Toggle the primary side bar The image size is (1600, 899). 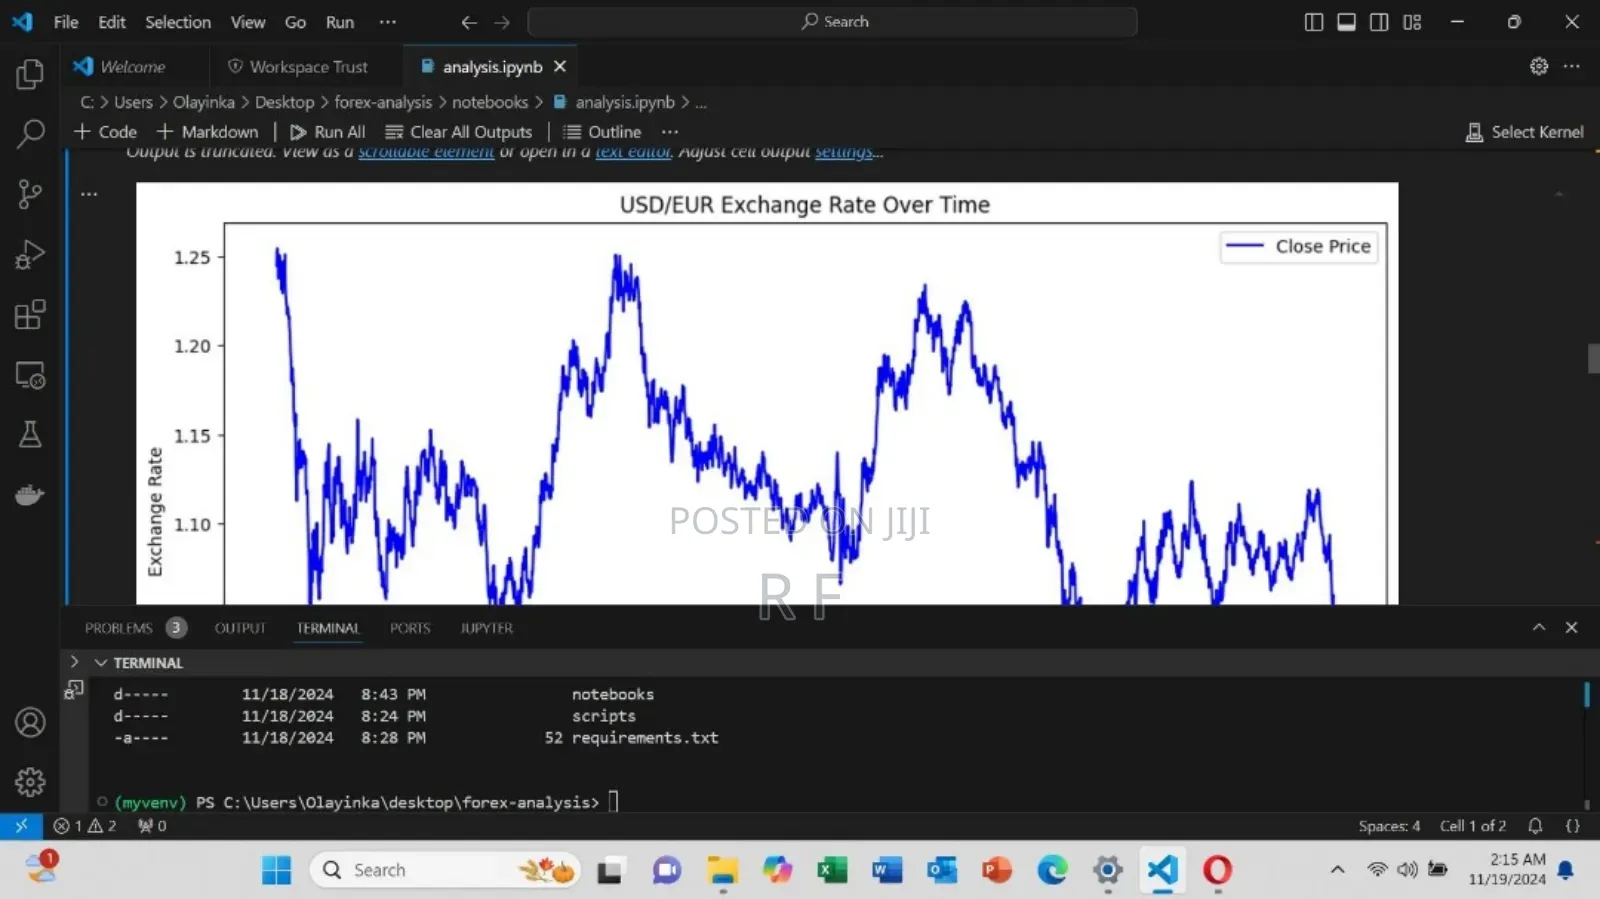coord(1314,22)
